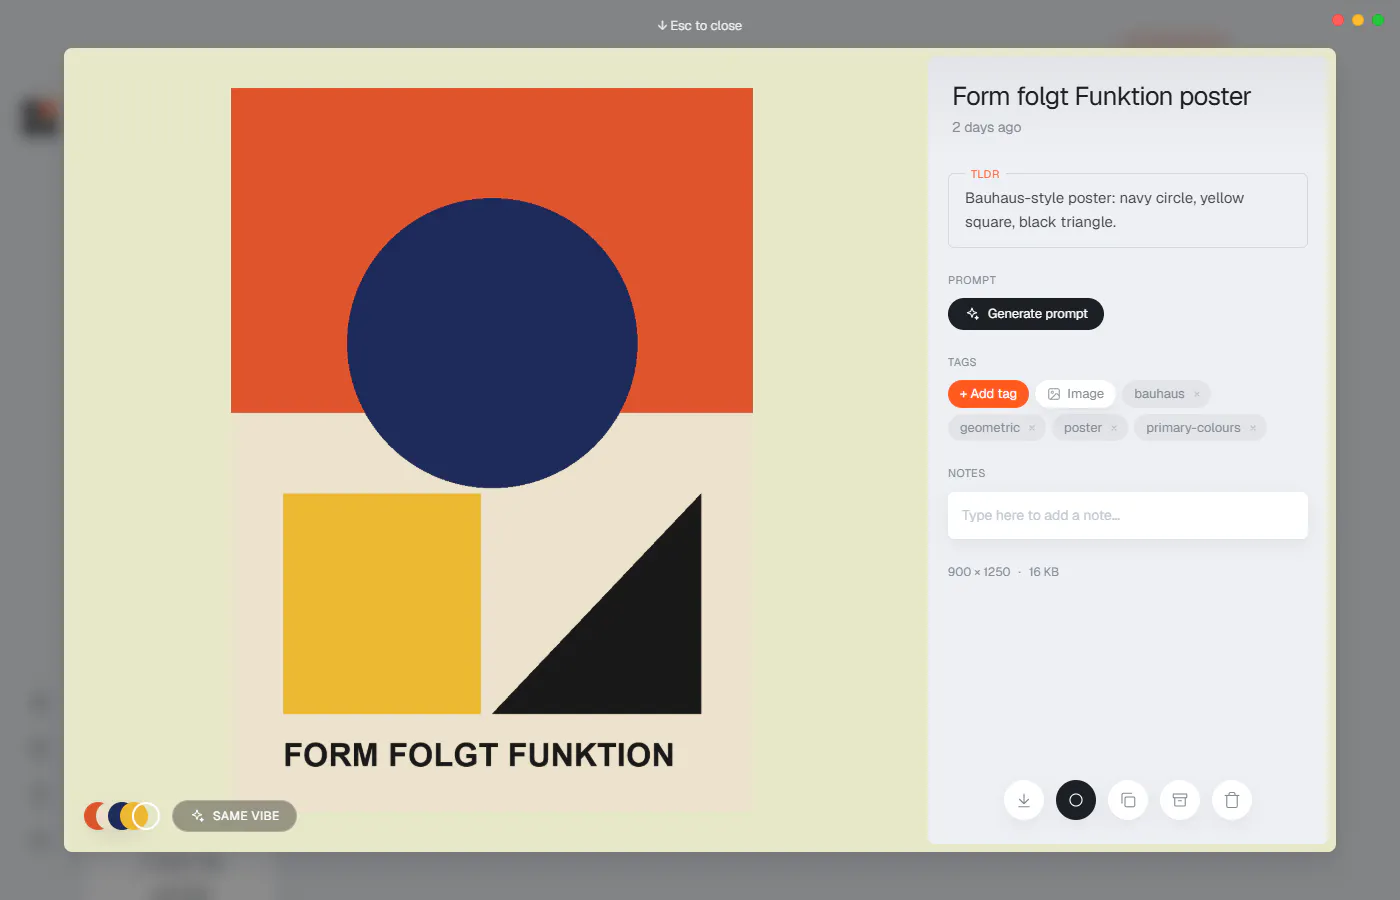Click the picture icon in Image tag
1400x900 pixels.
(1054, 394)
